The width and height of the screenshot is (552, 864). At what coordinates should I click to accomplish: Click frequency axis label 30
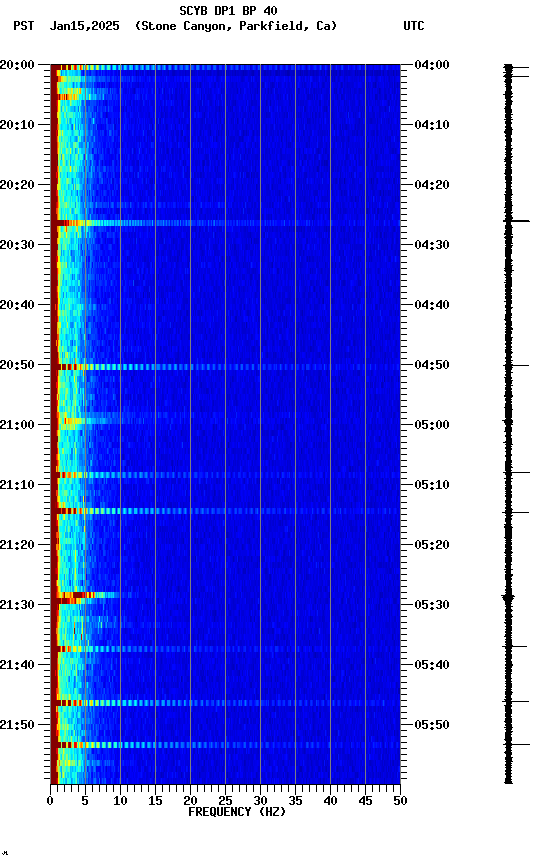pyautogui.click(x=260, y=801)
